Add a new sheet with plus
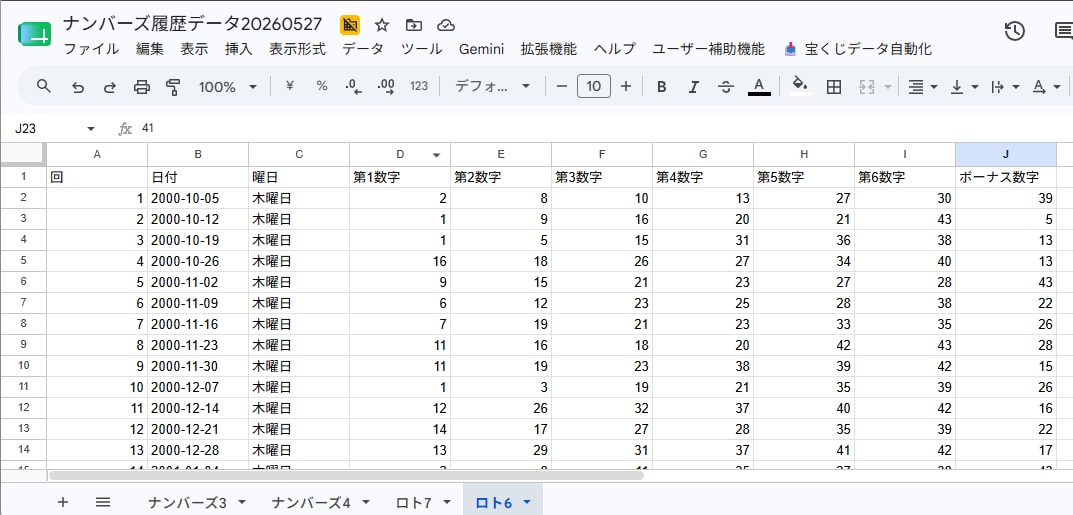 pyautogui.click(x=63, y=502)
